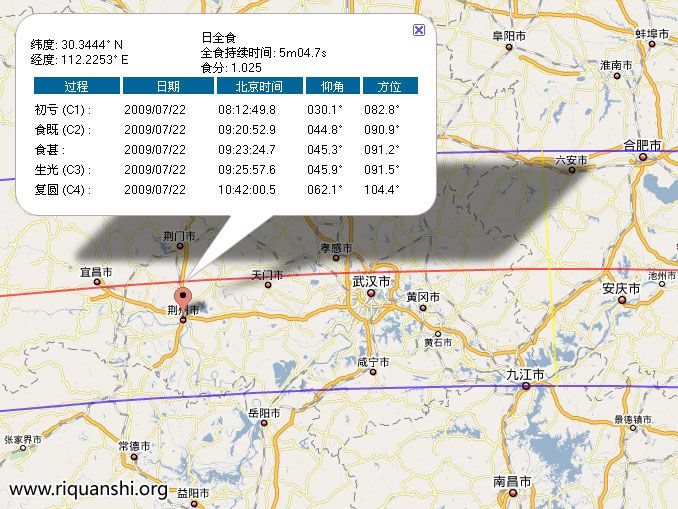Click the 九江市 map label
Viewport: 678px width, 509px height.
pos(525,375)
